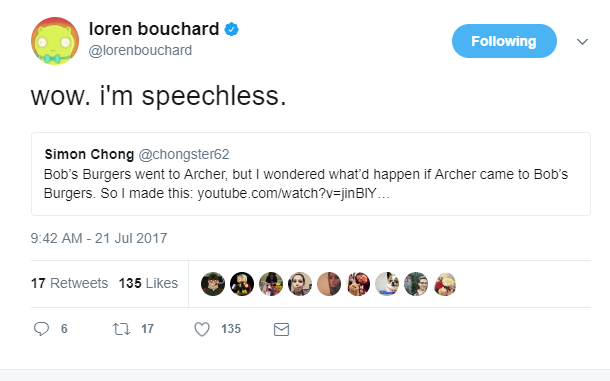Open Simon Chong's quoted profile name
This screenshot has height=381, width=610.
click(89, 154)
